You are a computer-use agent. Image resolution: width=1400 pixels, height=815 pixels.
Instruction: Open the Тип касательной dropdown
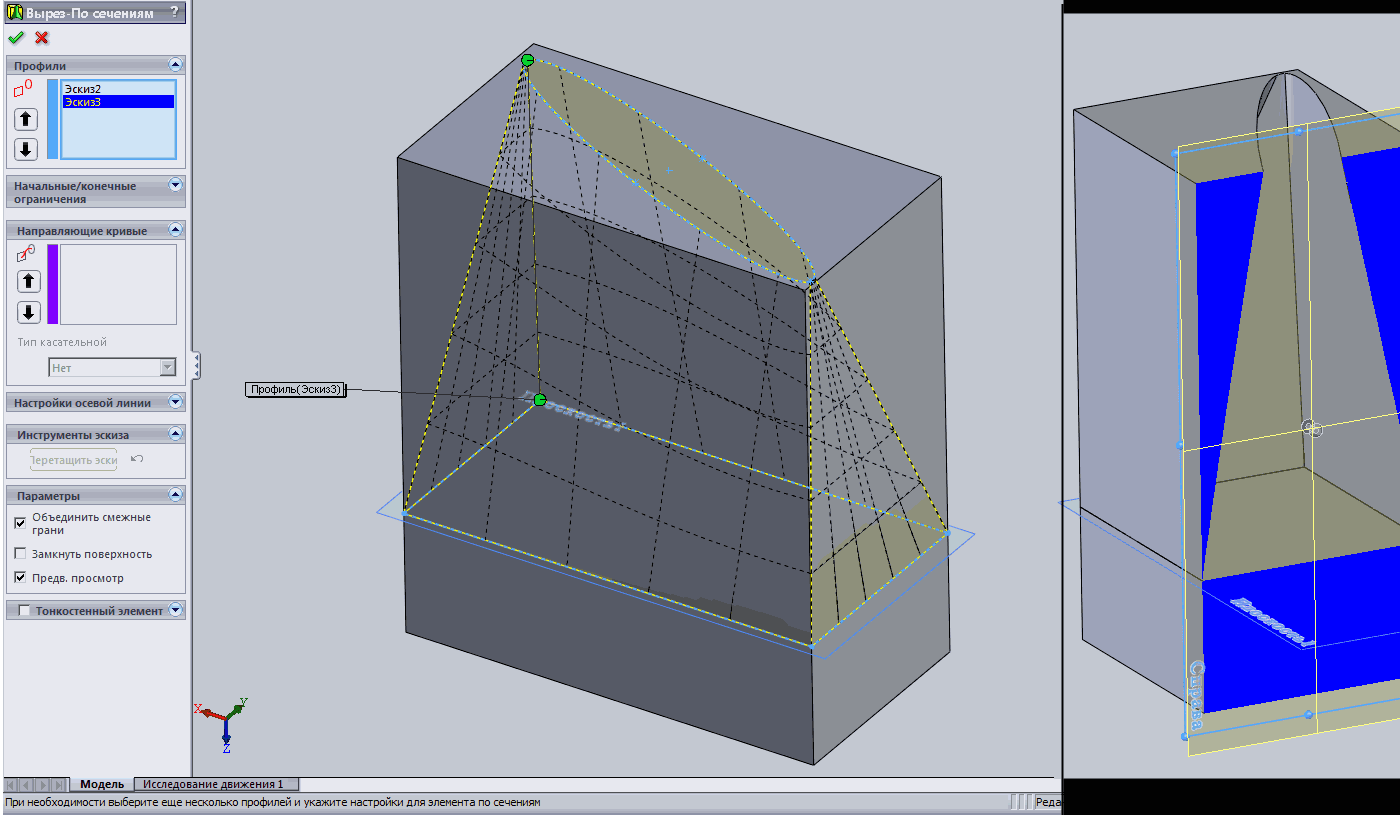click(x=167, y=368)
